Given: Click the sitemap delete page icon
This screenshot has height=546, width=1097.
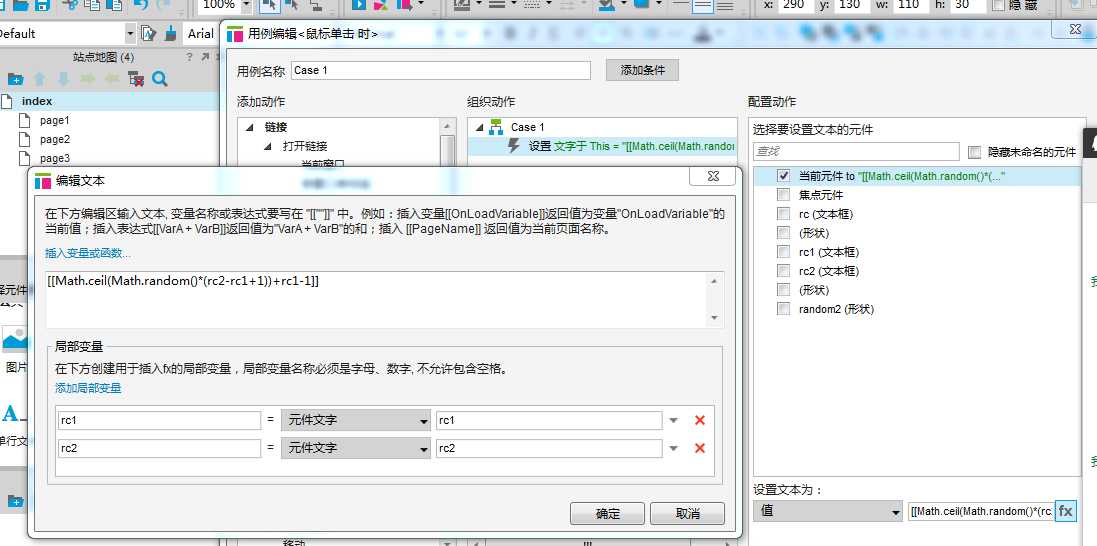Looking at the screenshot, I should 136,79.
